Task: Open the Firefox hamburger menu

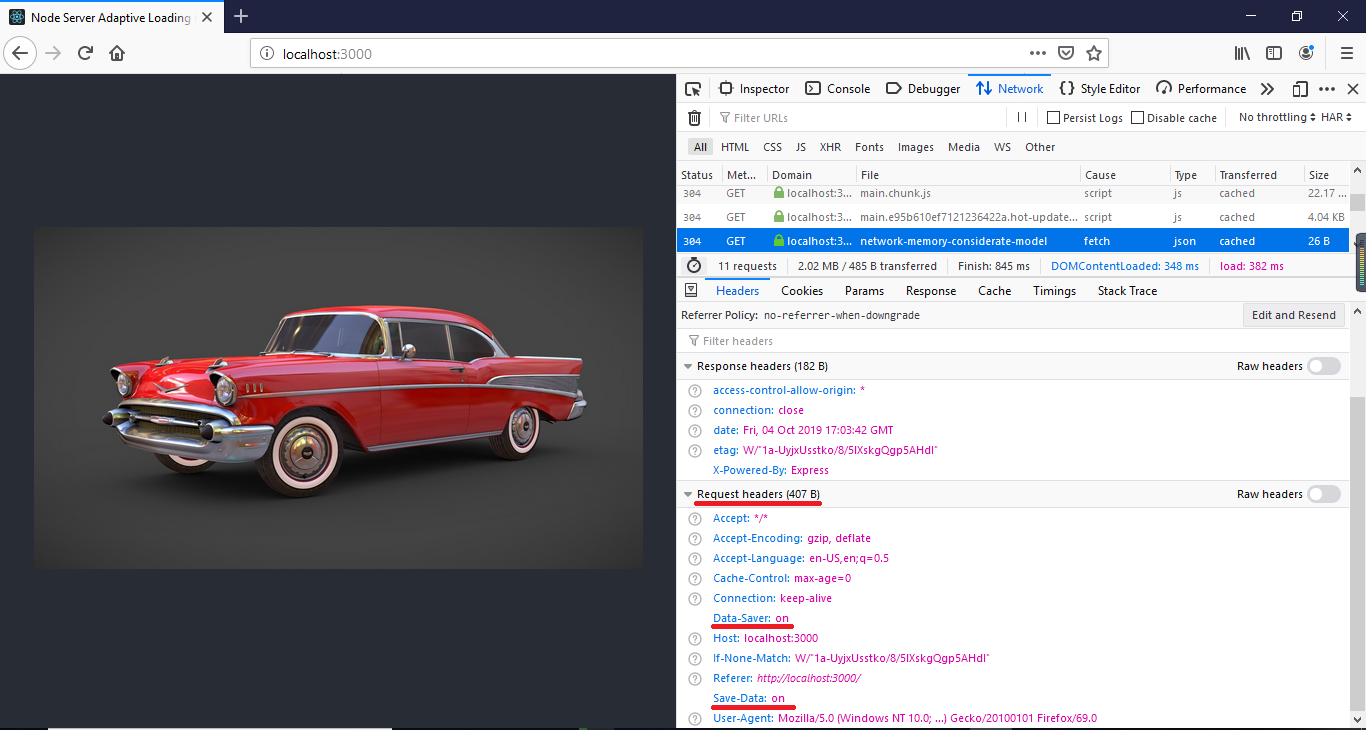Action: pos(1347,53)
